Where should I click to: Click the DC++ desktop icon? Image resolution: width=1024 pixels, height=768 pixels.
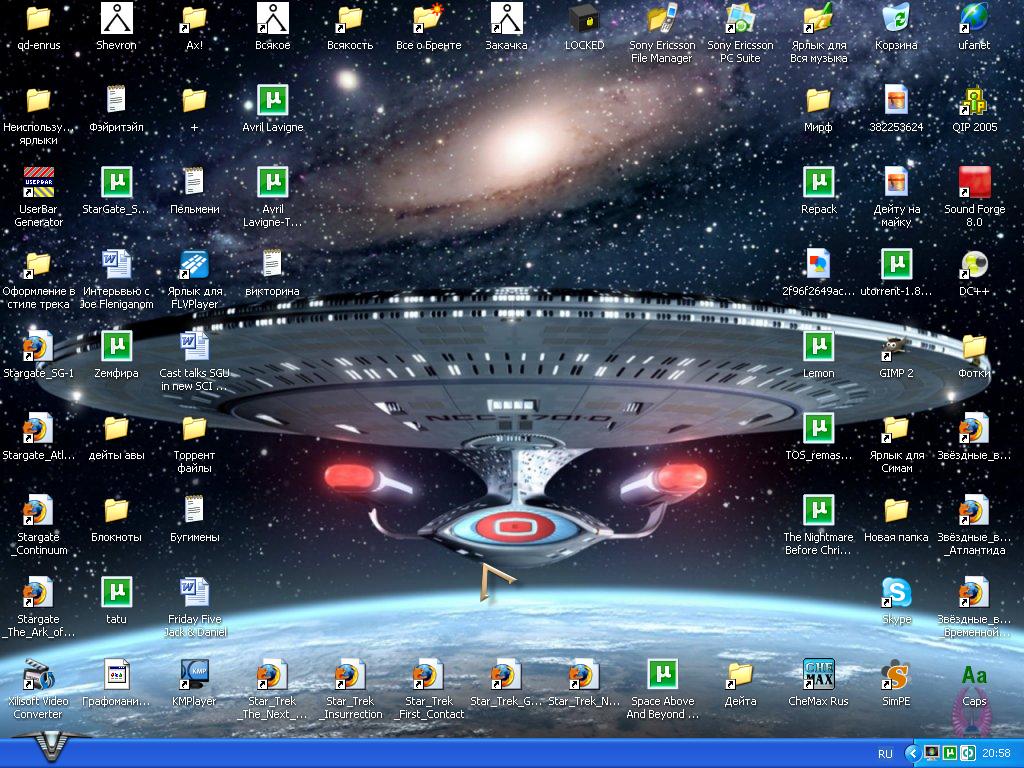pos(974,265)
